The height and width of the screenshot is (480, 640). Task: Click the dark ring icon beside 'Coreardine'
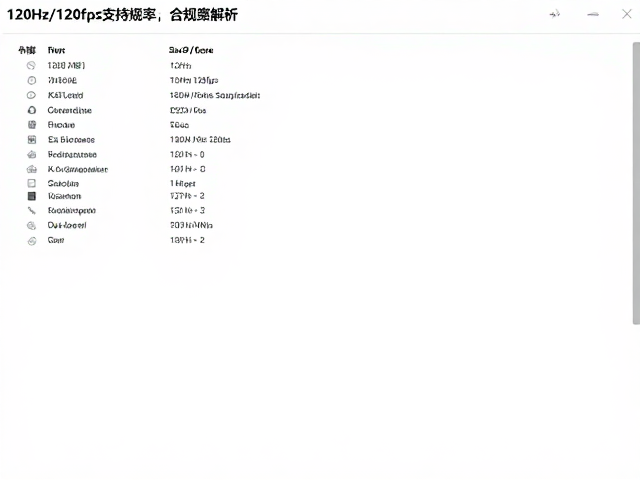(x=32, y=110)
